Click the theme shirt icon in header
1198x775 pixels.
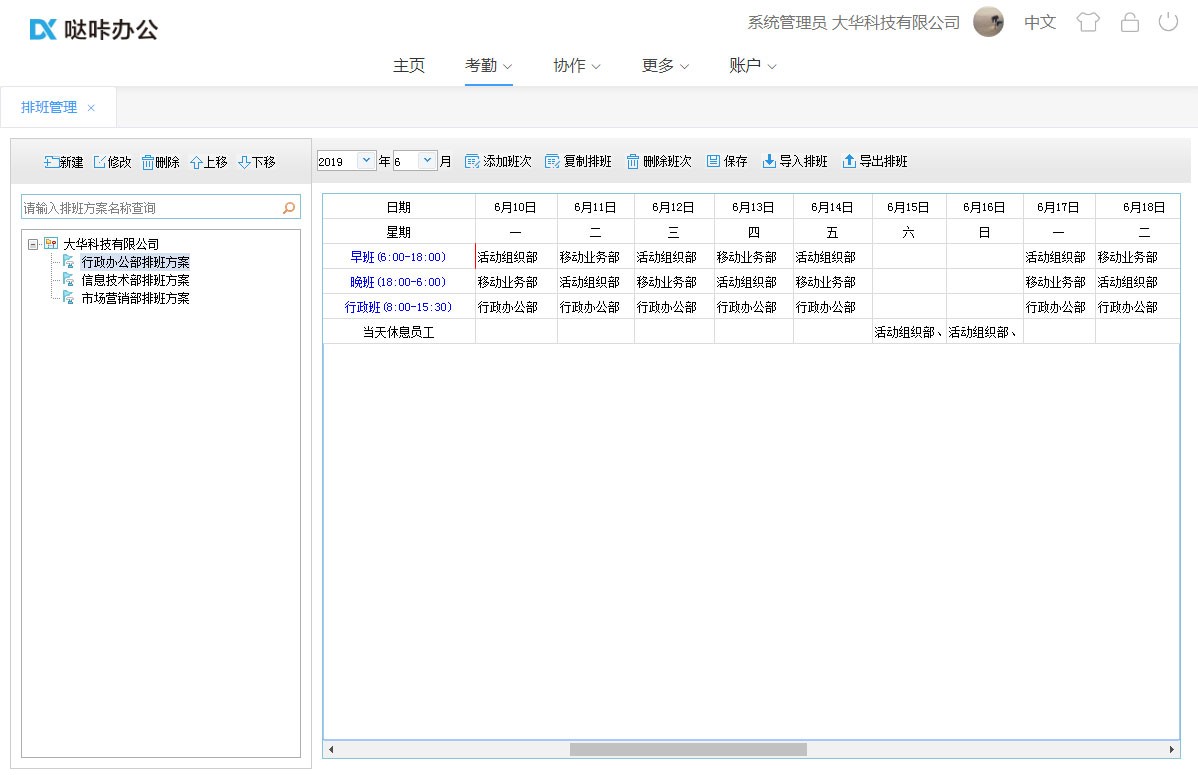point(1088,22)
